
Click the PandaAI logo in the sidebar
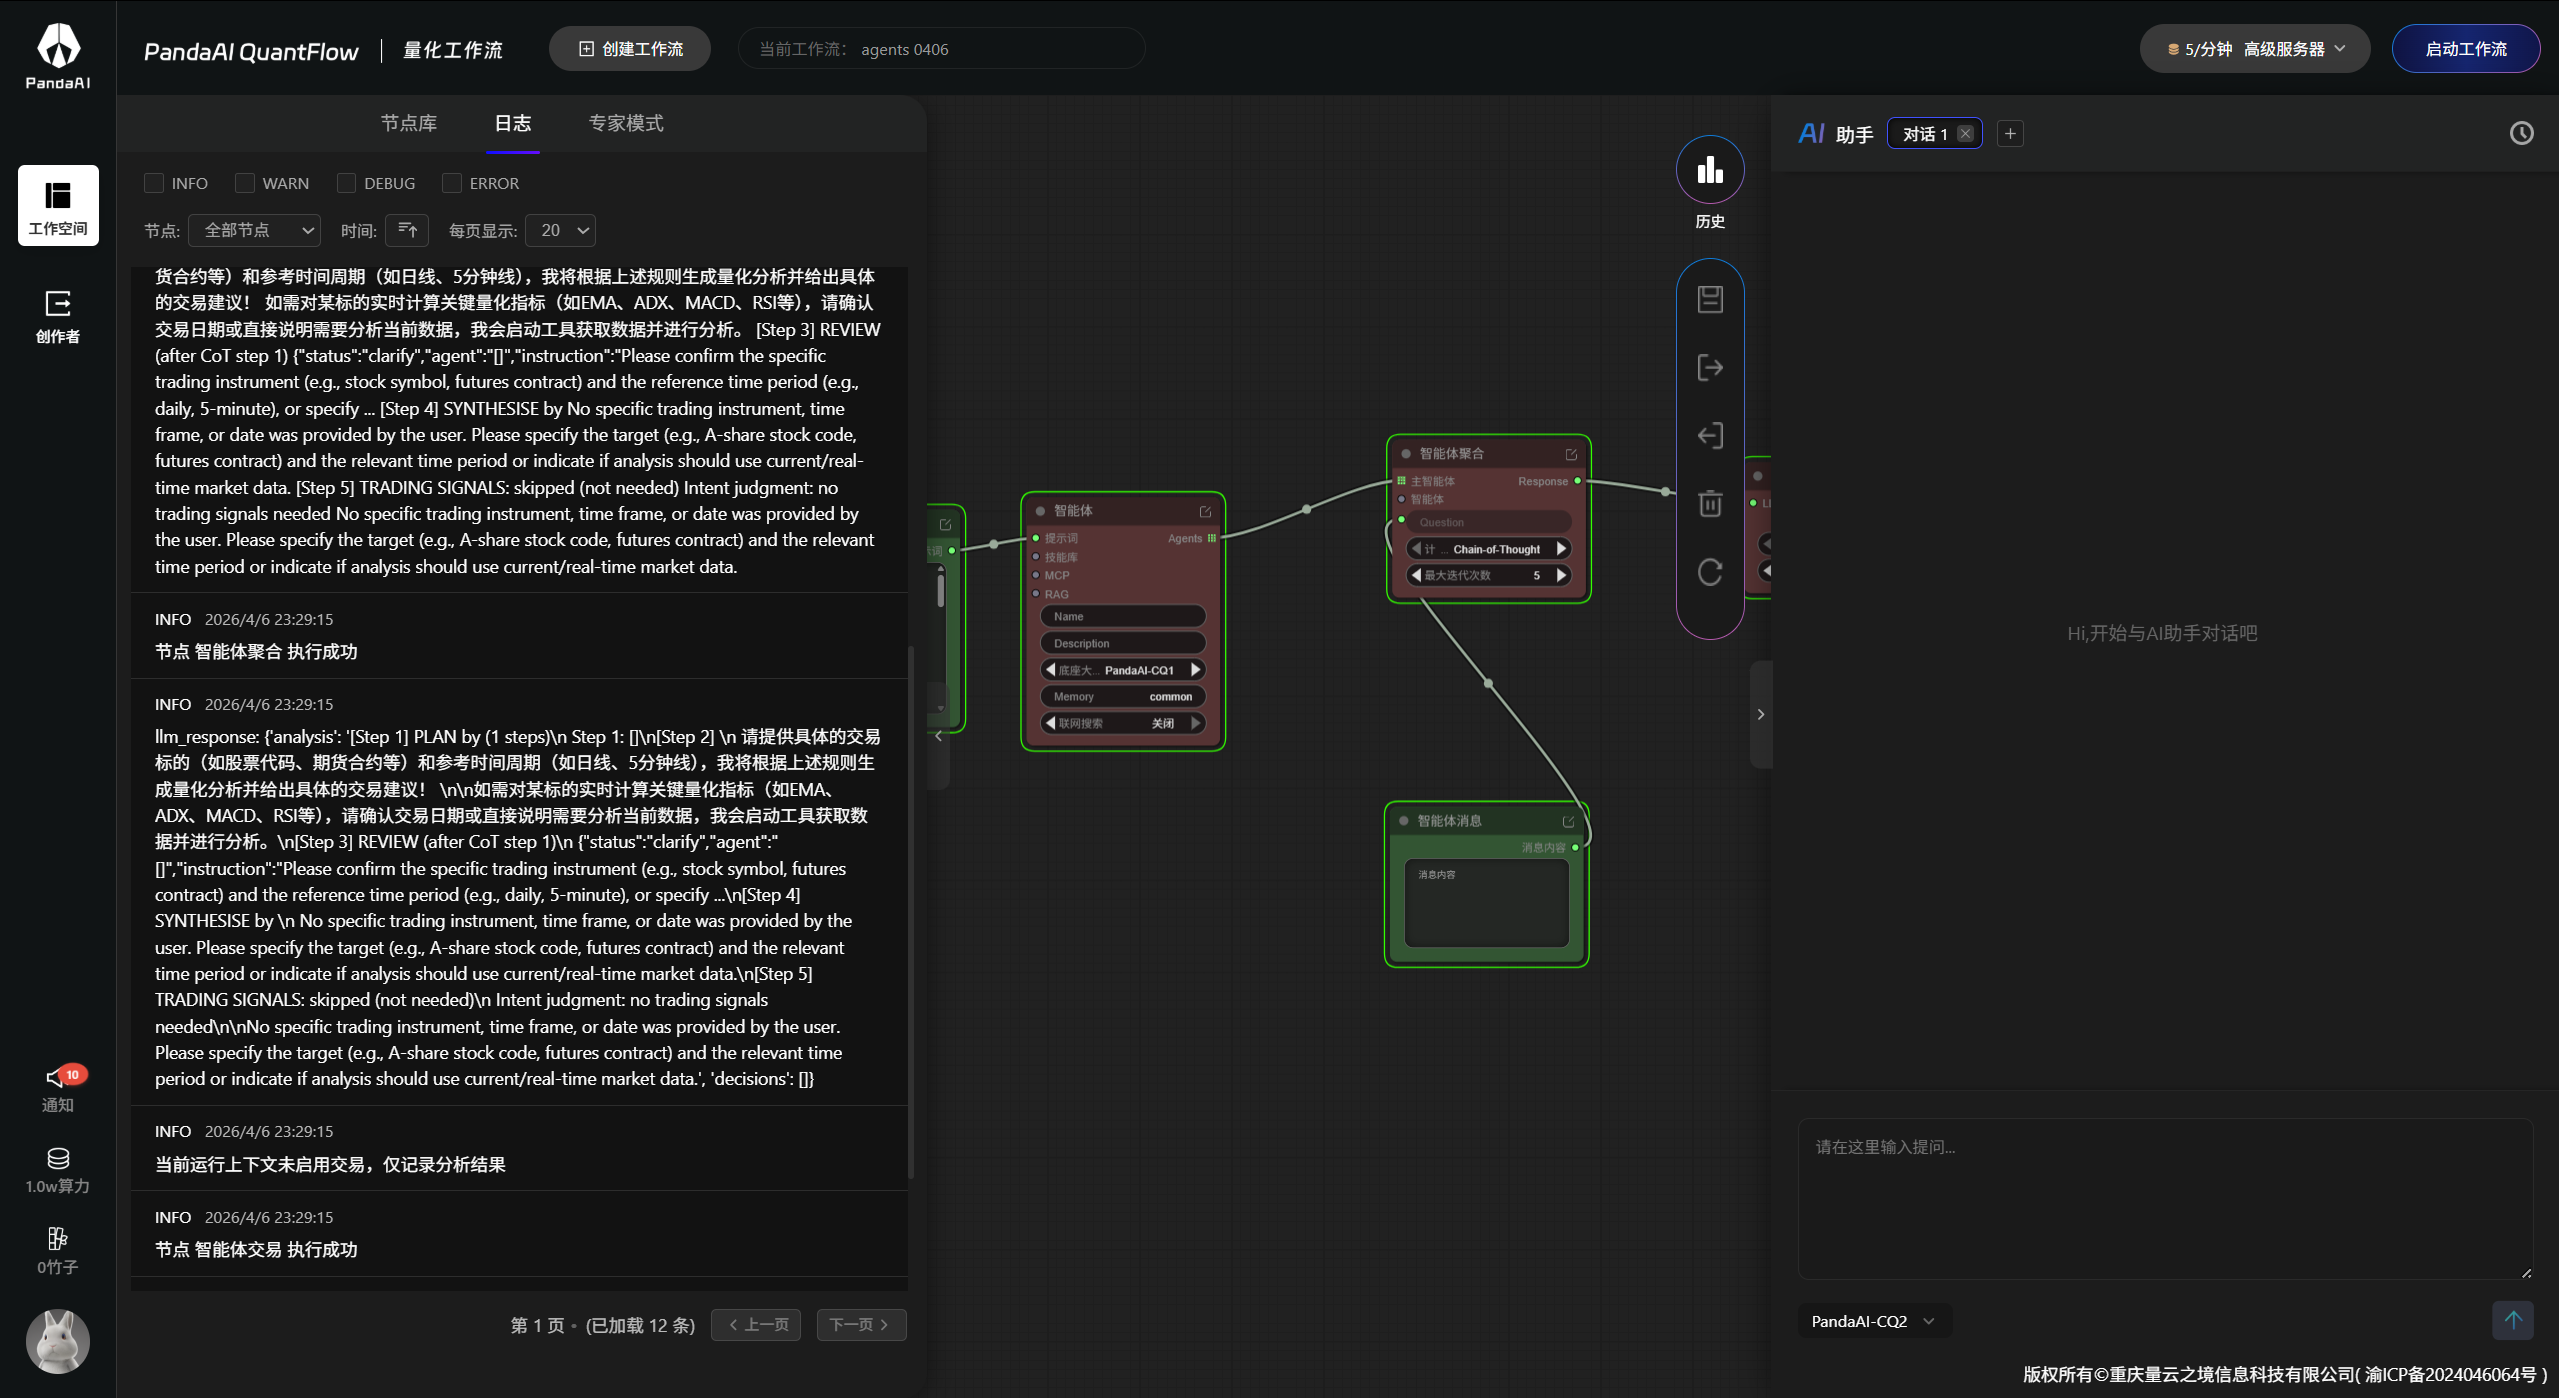[58, 56]
